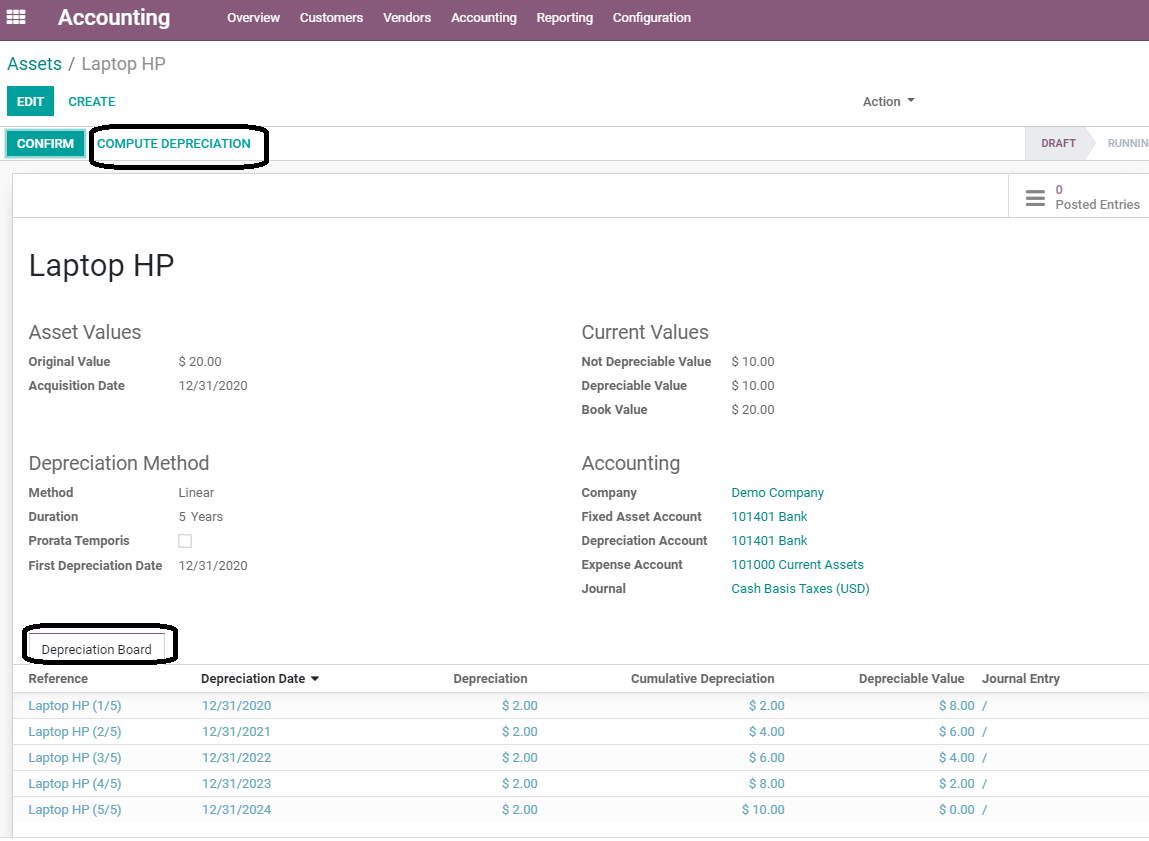This screenshot has height=841, width=1149.
Task: Open the Customers menu
Action: coord(331,18)
